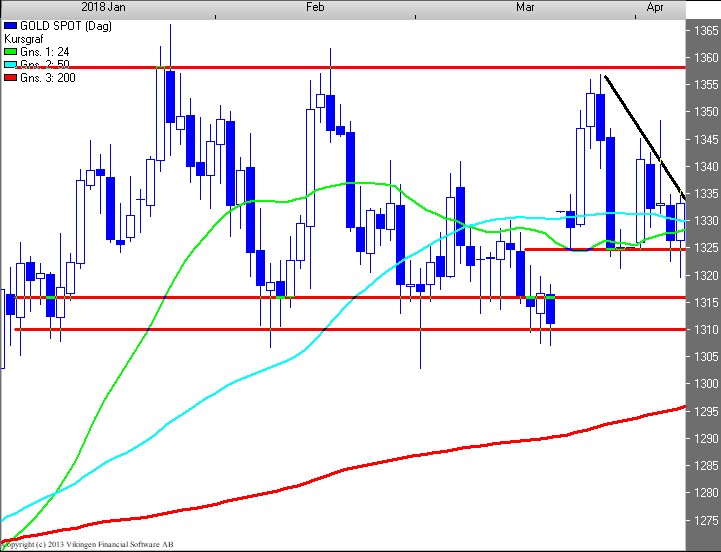Select the red support line at 1316
721x552 pixels.
pyautogui.click(x=300, y=297)
